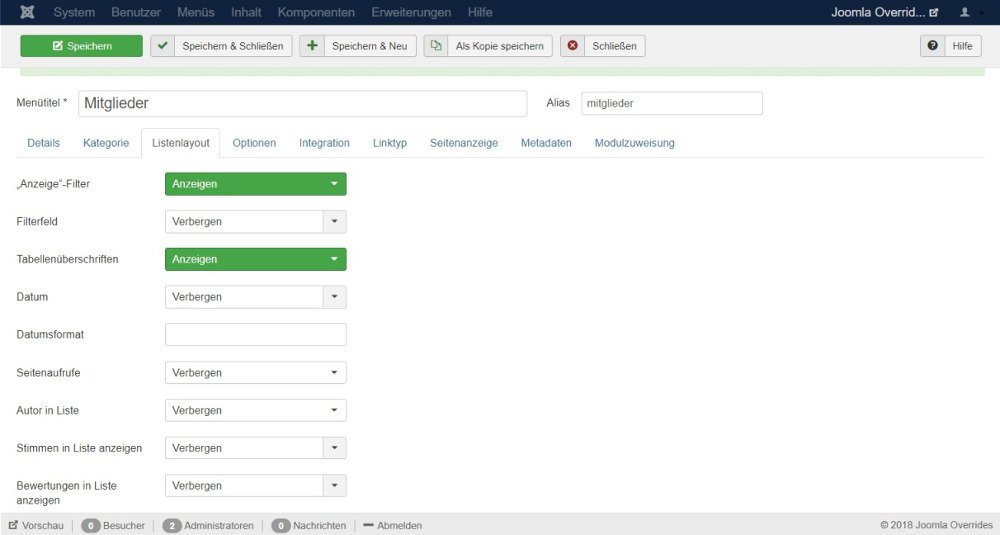Click the Administratoren count badge
The width and height of the screenshot is (1000, 535).
(x=172, y=525)
